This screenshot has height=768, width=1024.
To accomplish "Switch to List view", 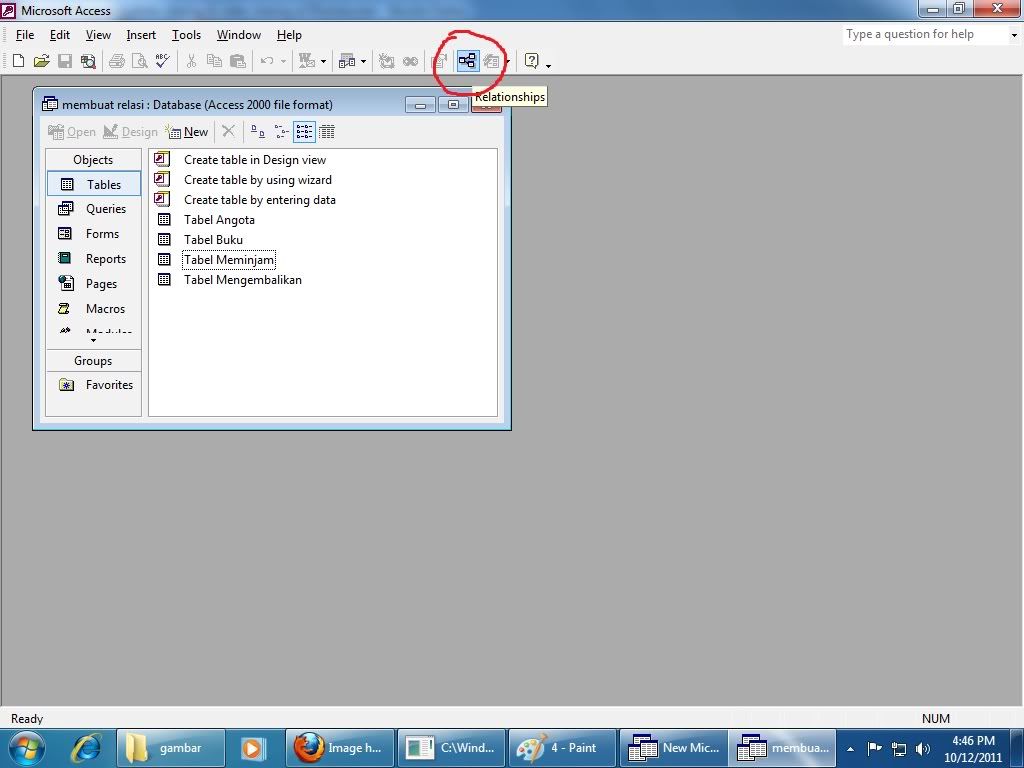I will (x=304, y=132).
